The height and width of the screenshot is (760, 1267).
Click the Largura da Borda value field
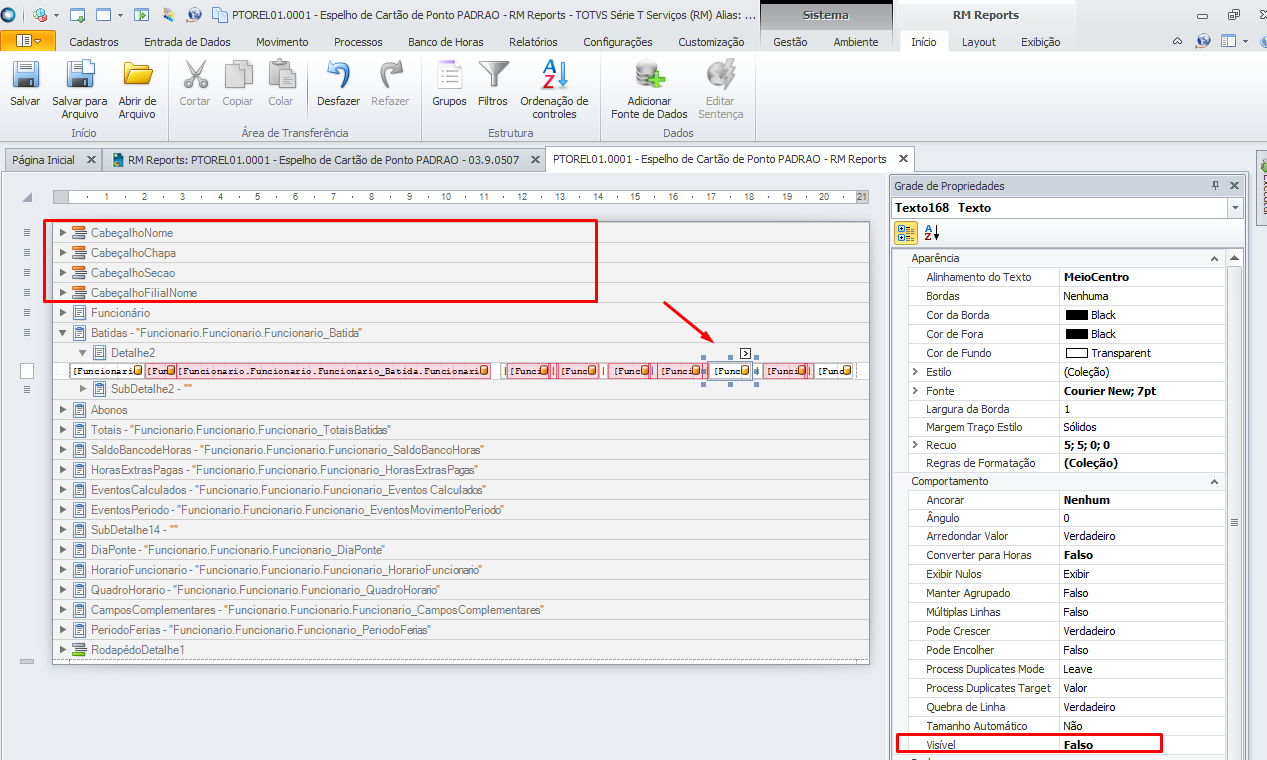1143,409
